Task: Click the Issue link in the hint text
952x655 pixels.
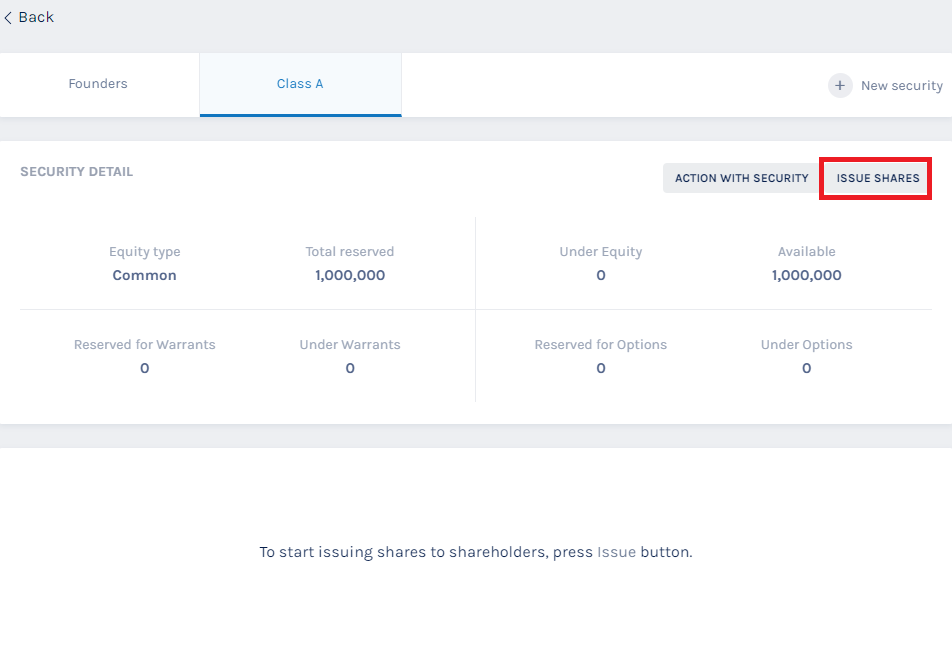Action: coord(616,552)
